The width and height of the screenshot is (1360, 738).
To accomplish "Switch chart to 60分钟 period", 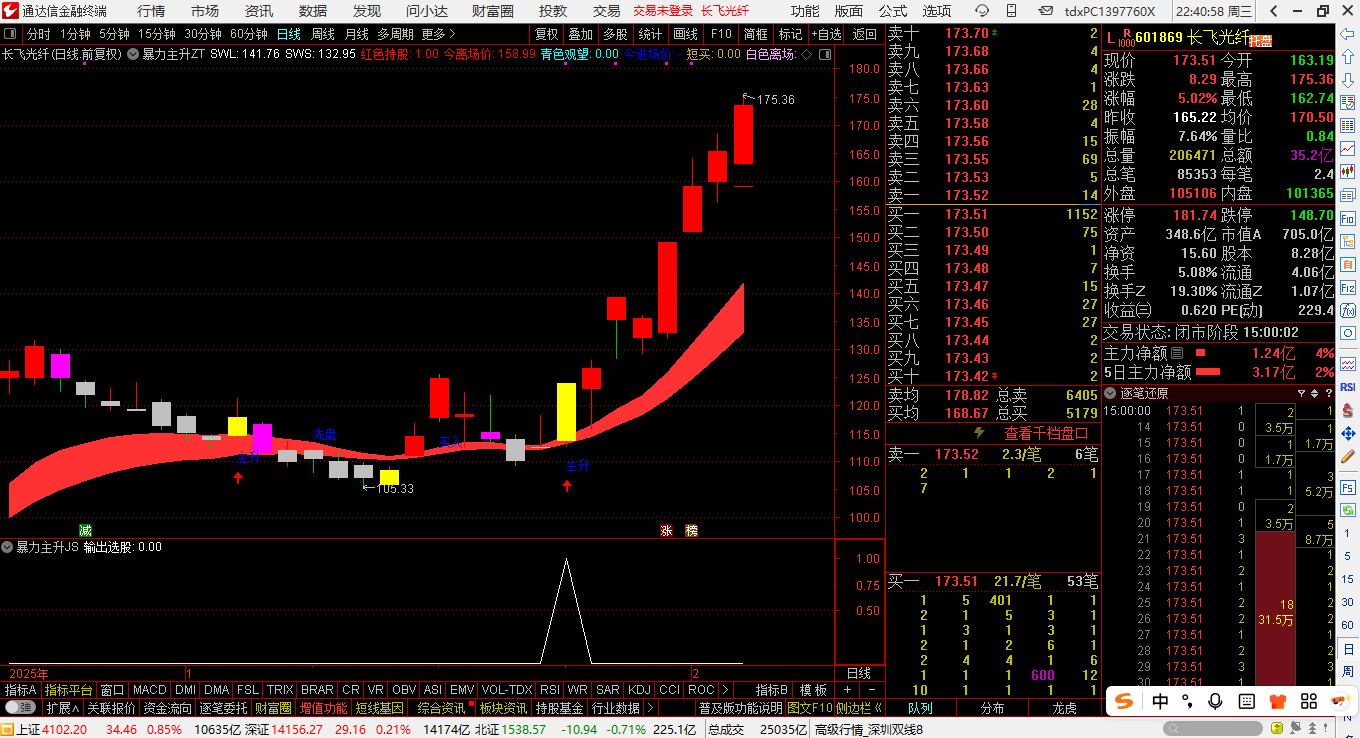I will pos(249,34).
